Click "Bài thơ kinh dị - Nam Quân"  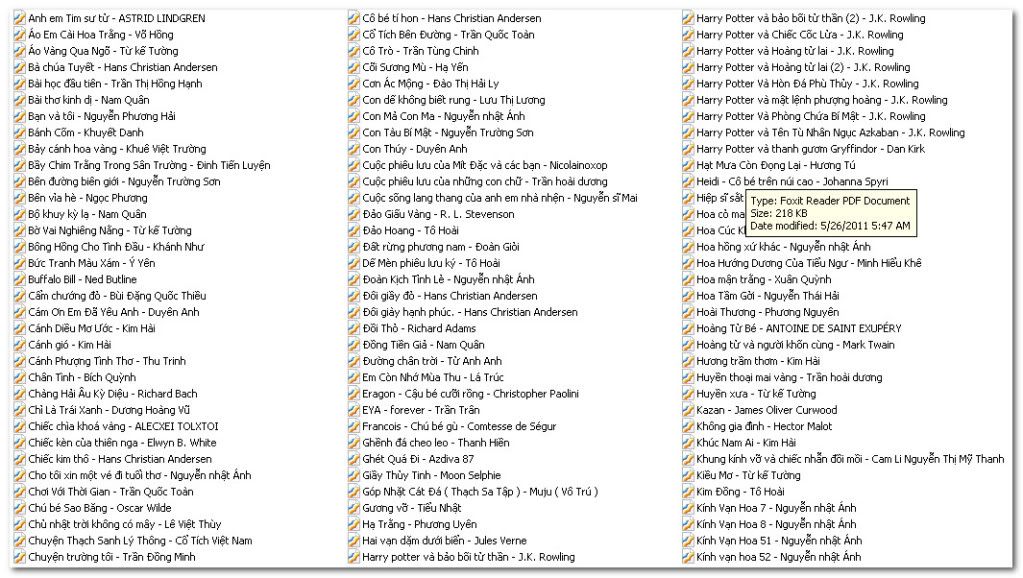[x=89, y=100]
